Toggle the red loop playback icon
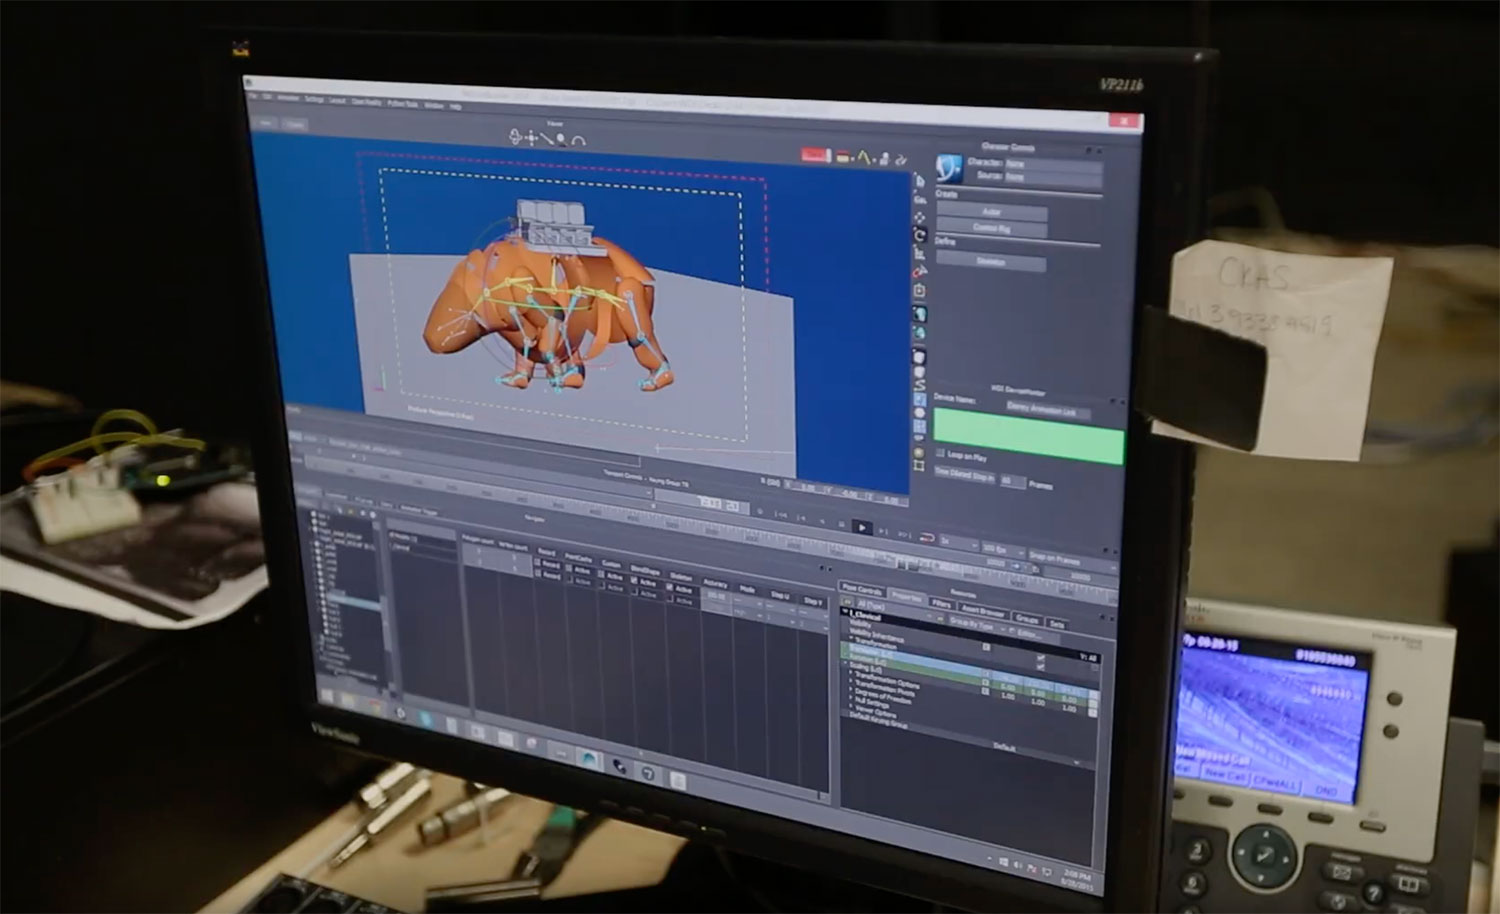This screenshot has width=1500, height=914. pos(927,538)
